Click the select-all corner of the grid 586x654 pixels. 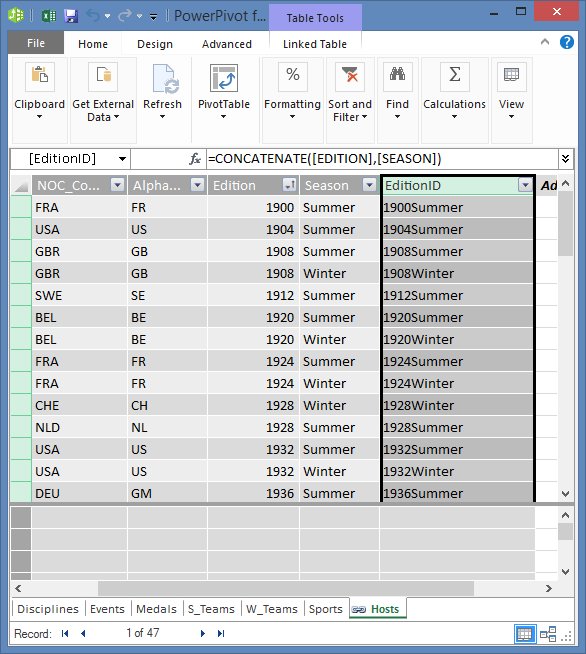point(21,185)
